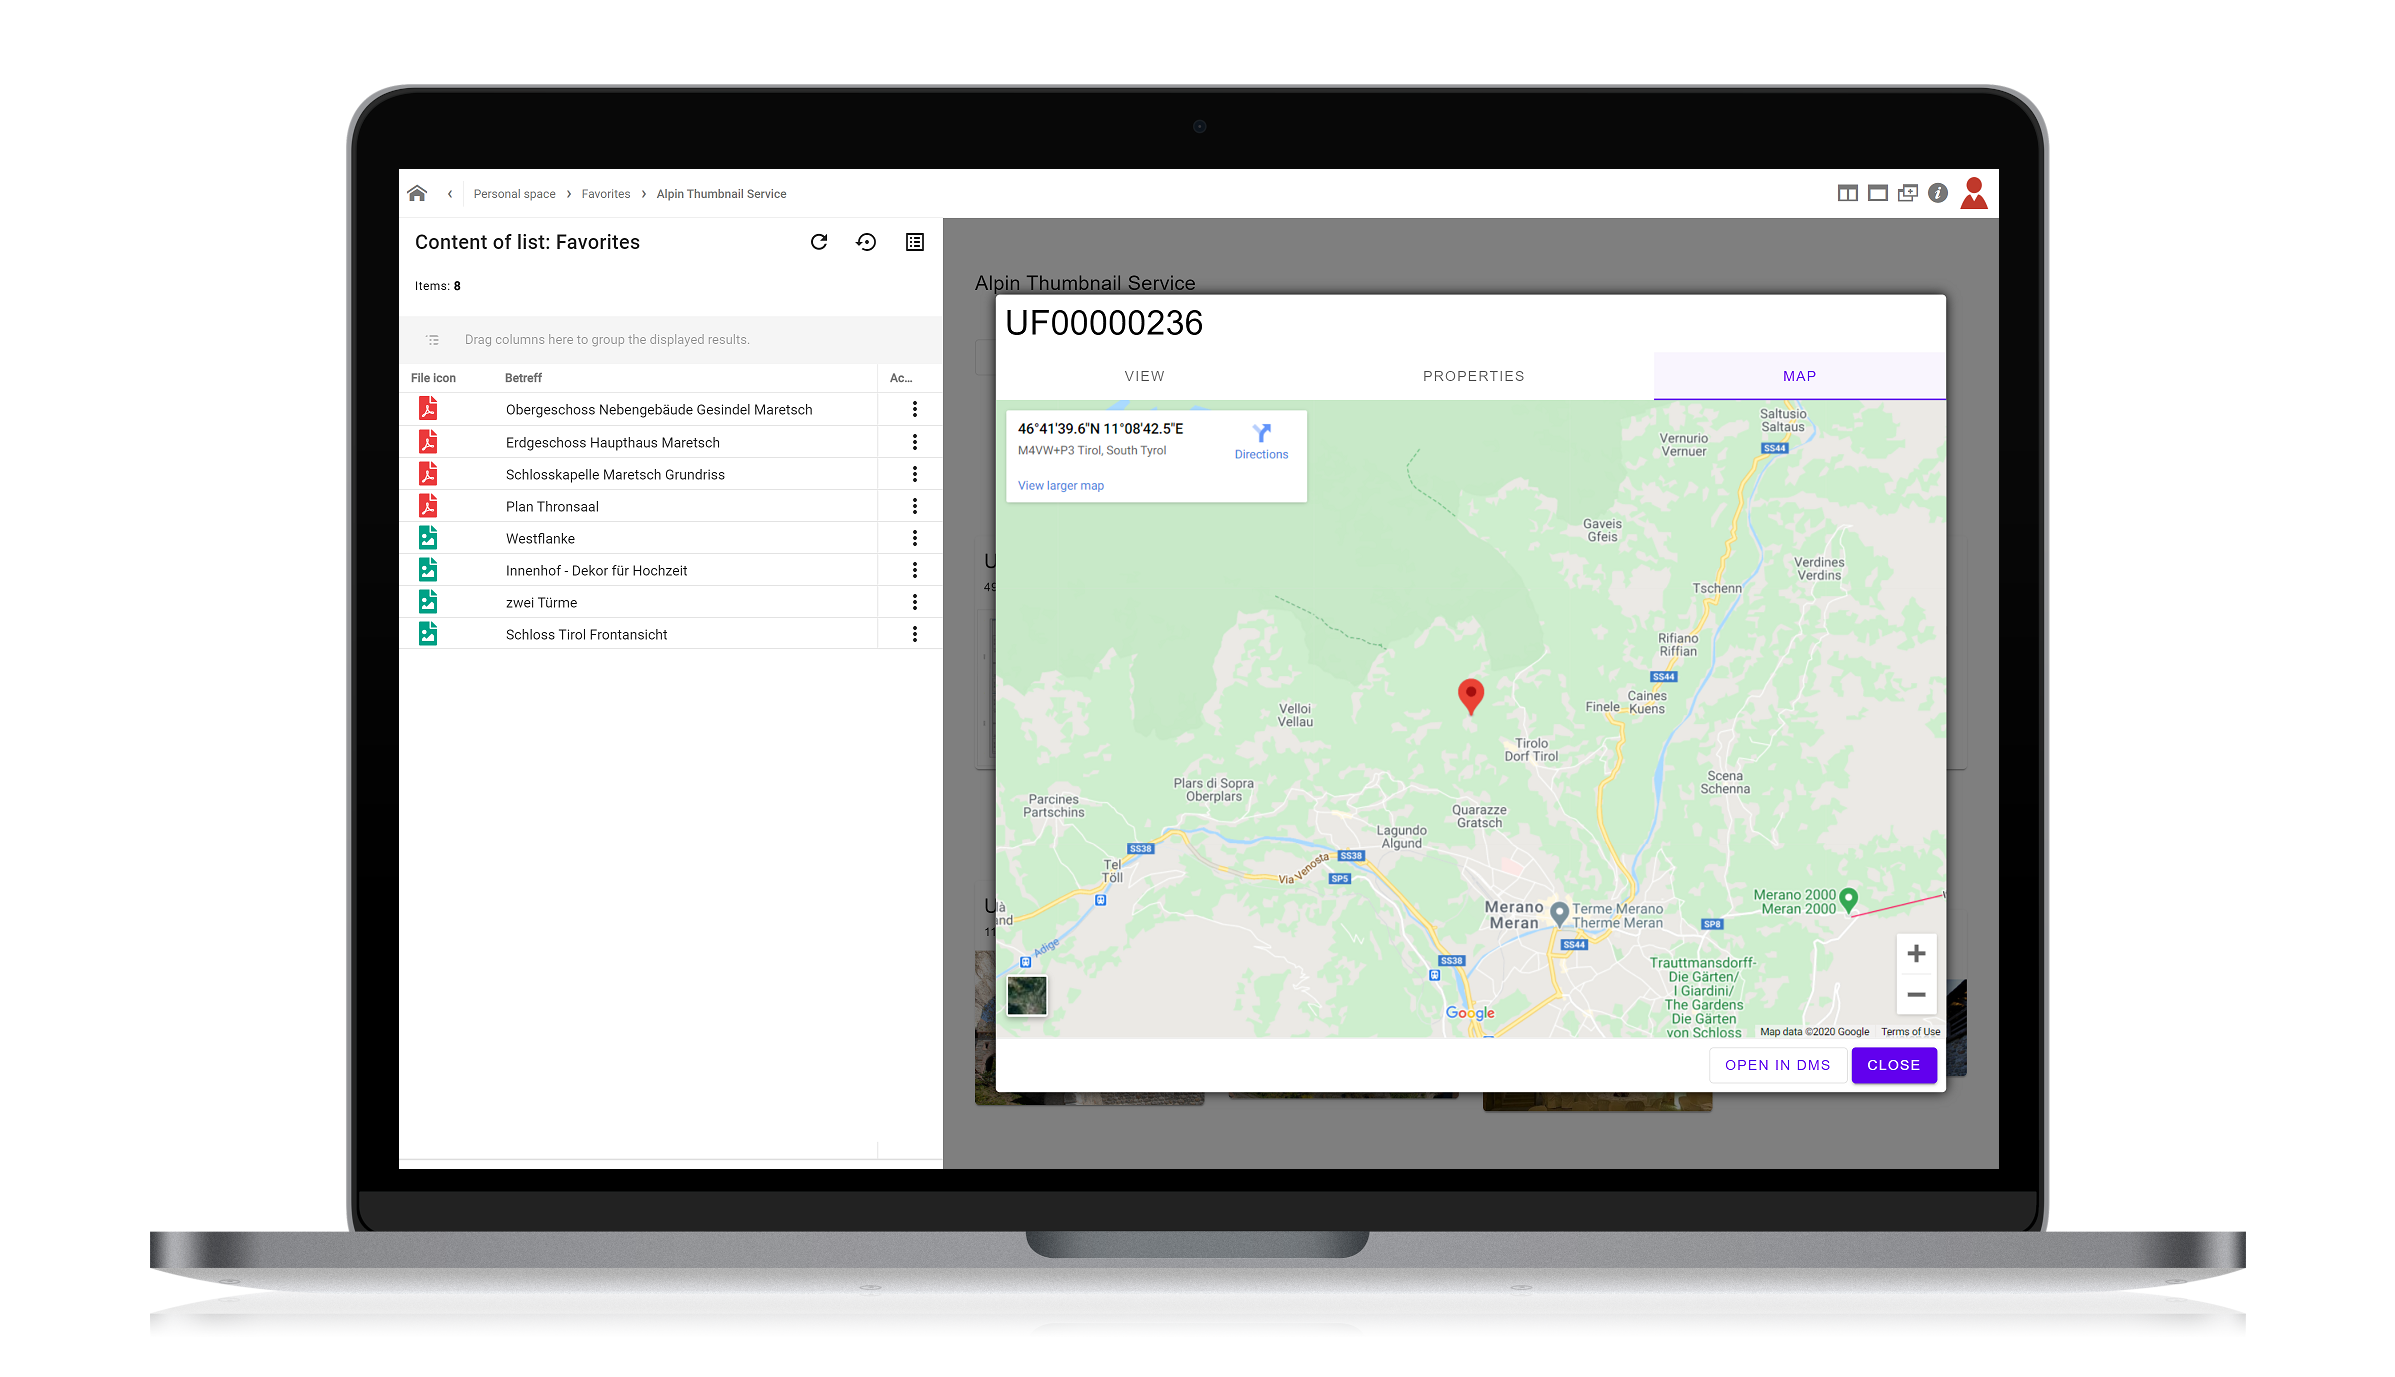Click the help icon in top right
The width and height of the screenshot is (2395, 1377).
pyautogui.click(x=1939, y=192)
